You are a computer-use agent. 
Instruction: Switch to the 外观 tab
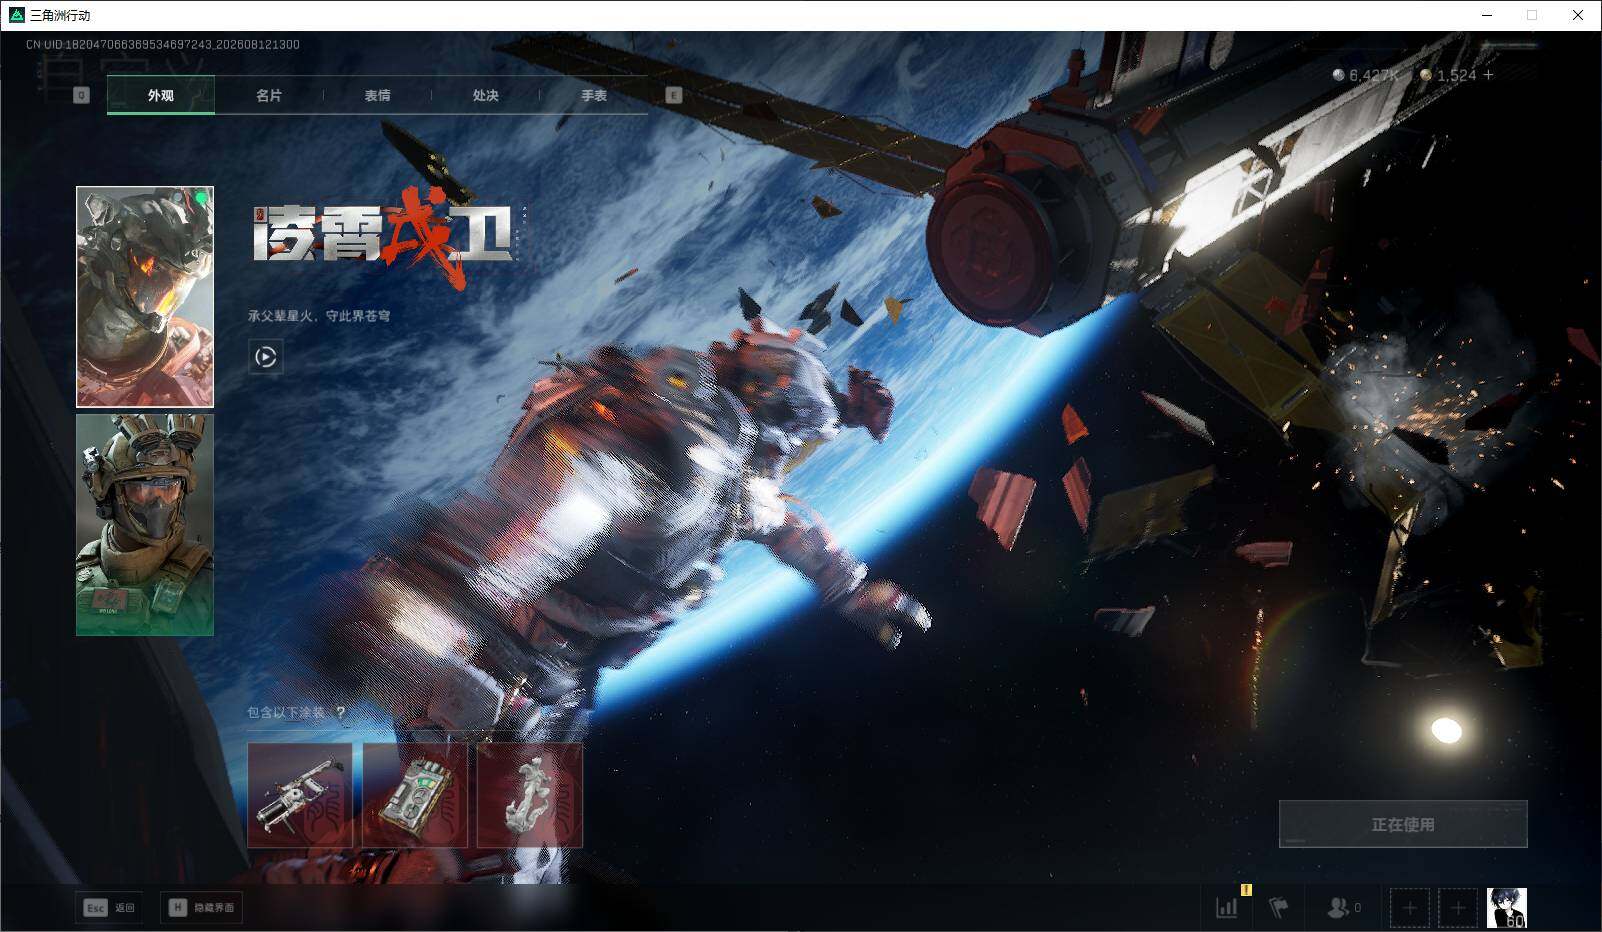tap(161, 95)
